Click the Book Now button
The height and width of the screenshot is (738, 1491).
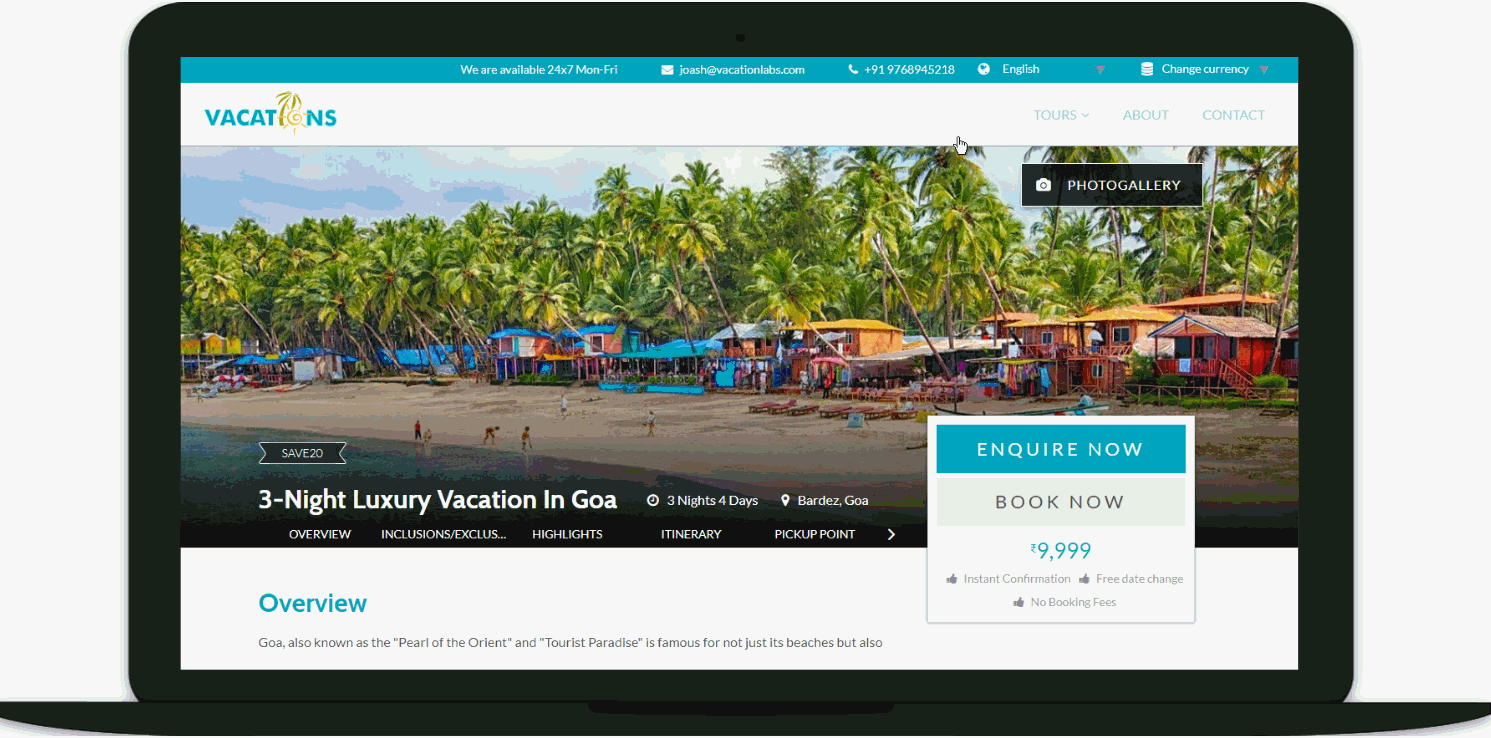pos(1060,502)
